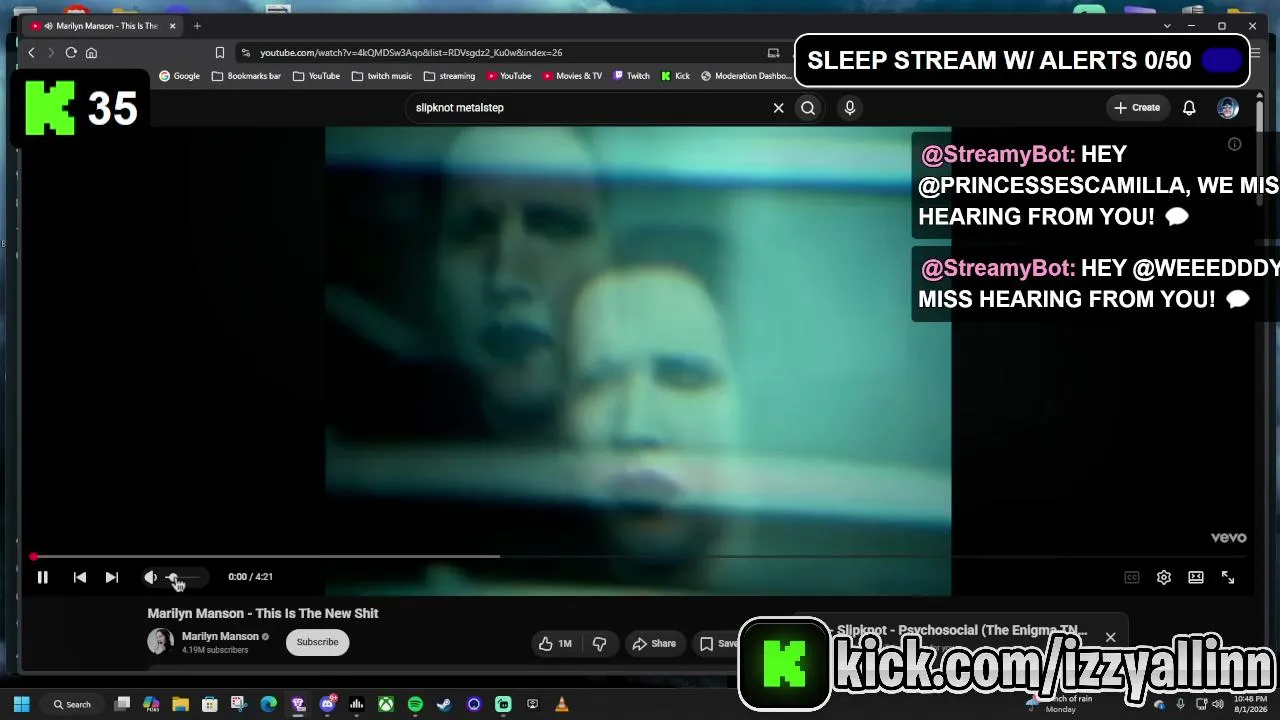Screen dimensions: 1280x720
Task: Open the YouTube Create menu
Action: [x=1137, y=108]
